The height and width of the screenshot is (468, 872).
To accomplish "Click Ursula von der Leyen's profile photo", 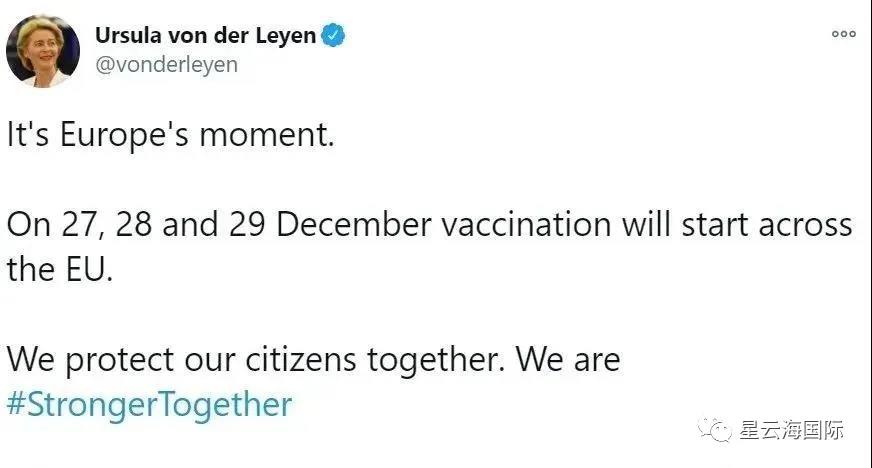I will tap(42, 50).
